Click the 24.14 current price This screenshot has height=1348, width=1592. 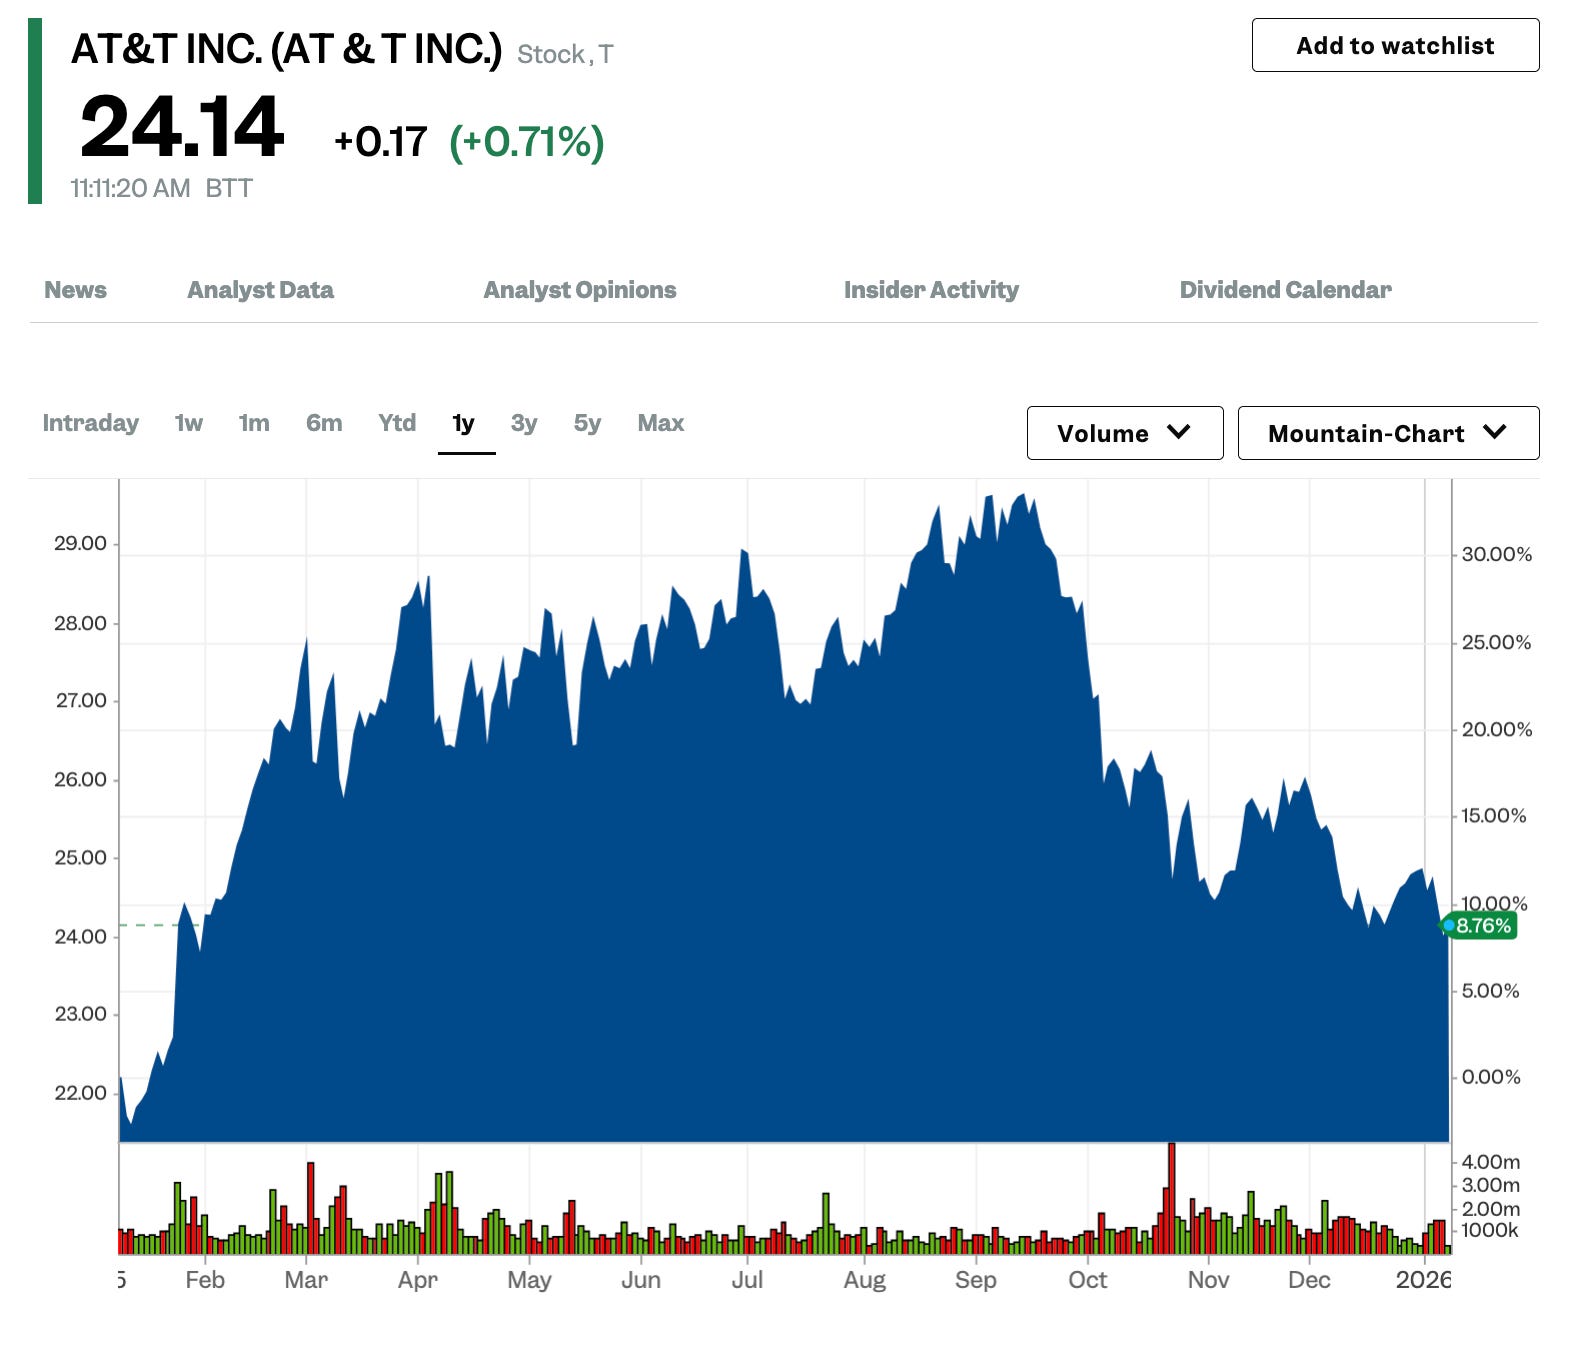click(x=182, y=127)
